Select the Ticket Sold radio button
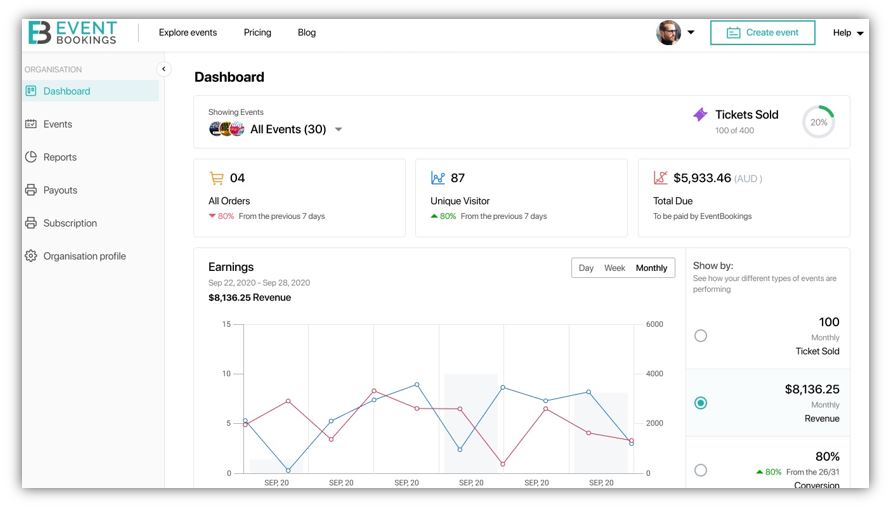Image resolution: width=894 pixels, height=509 pixels. point(701,336)
